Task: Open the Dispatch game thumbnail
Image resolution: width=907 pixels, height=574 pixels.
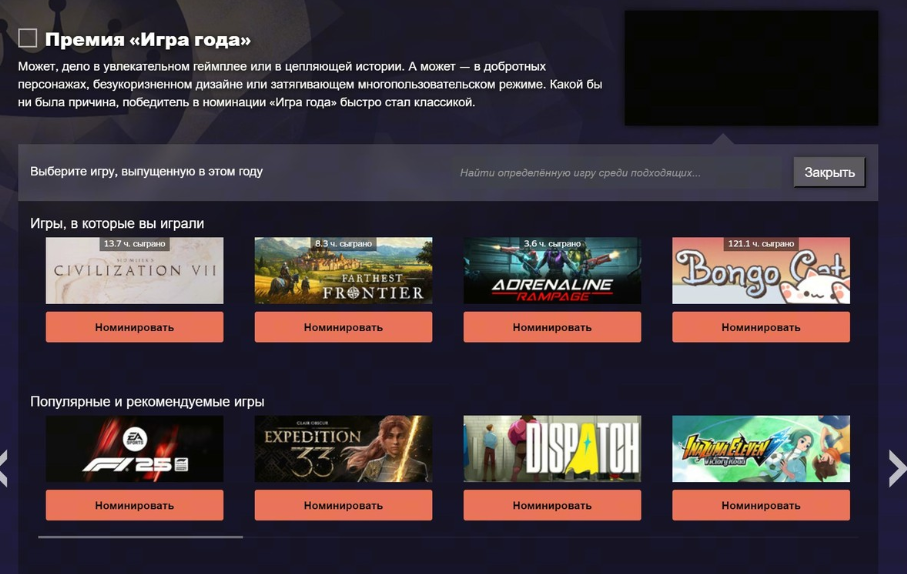Action: [x=552, y=448]
